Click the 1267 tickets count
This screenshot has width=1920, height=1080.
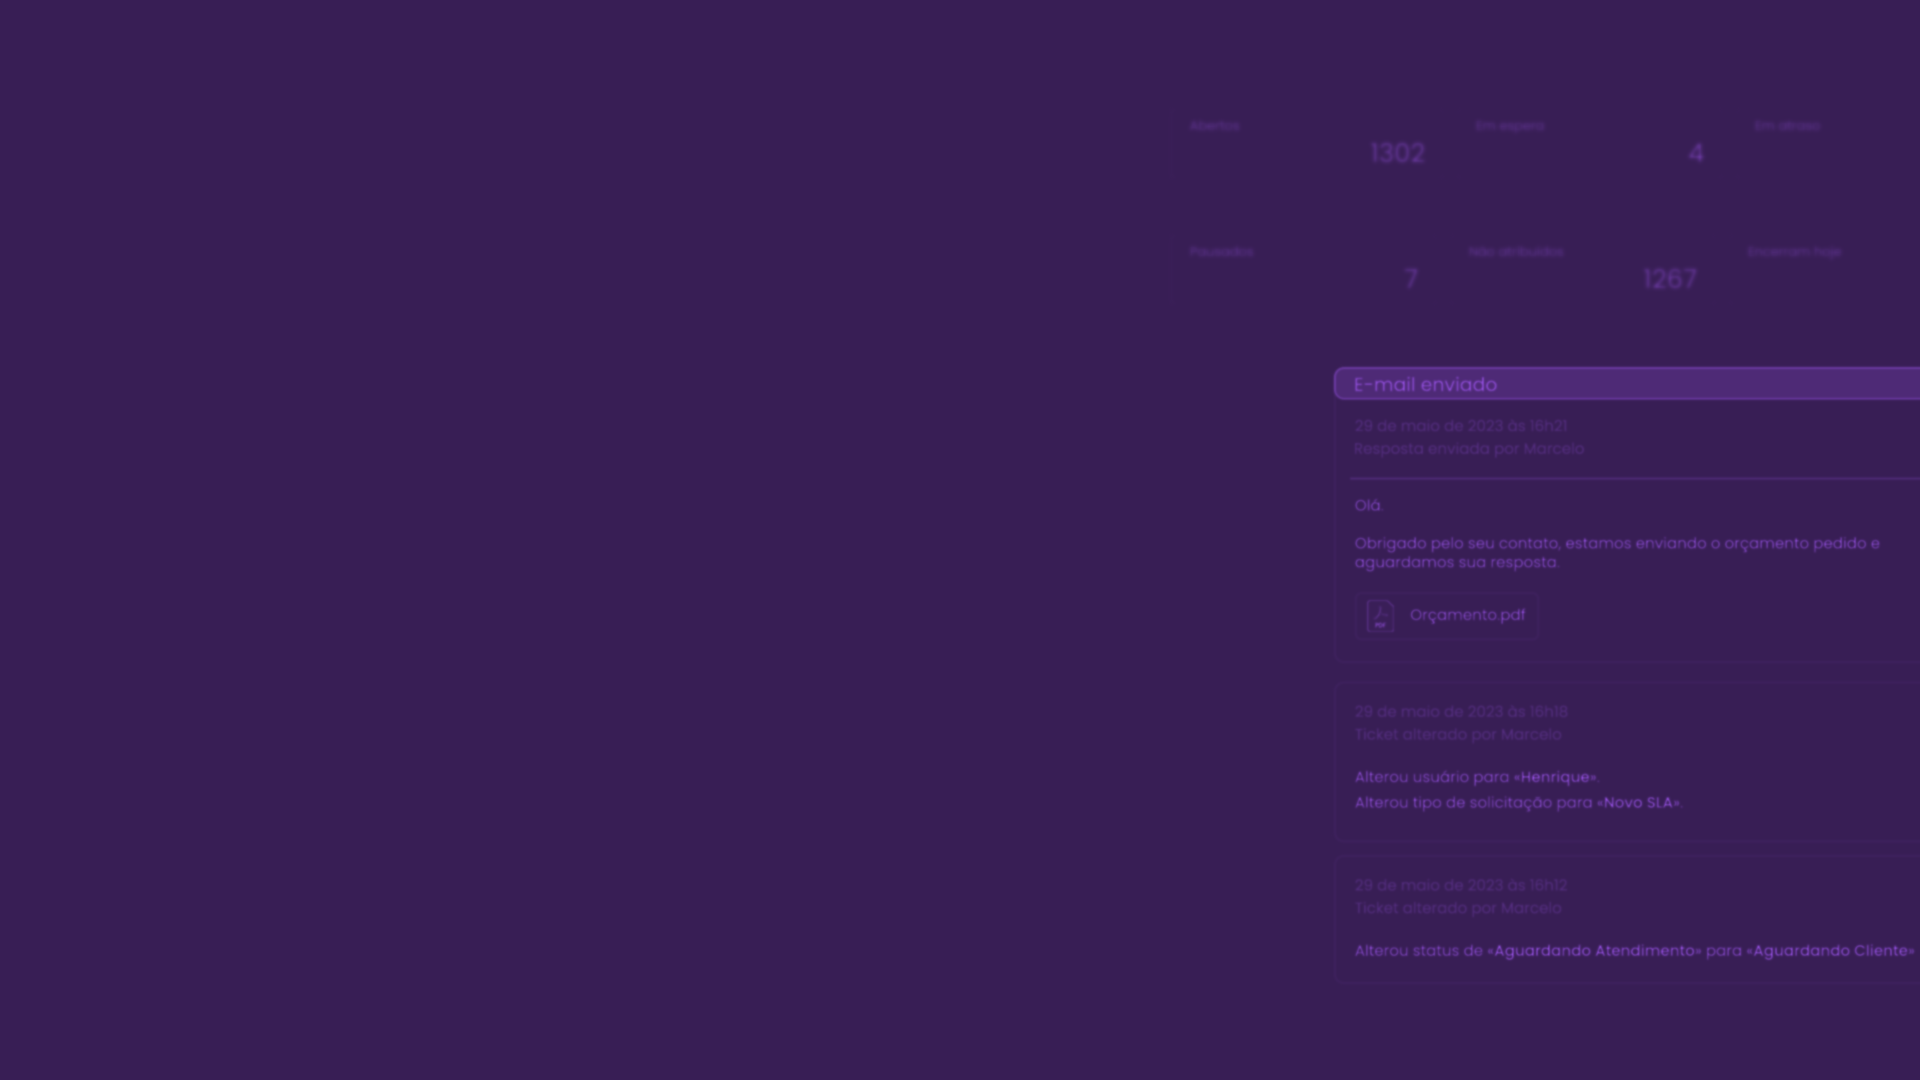click(x=1669, y=279)
